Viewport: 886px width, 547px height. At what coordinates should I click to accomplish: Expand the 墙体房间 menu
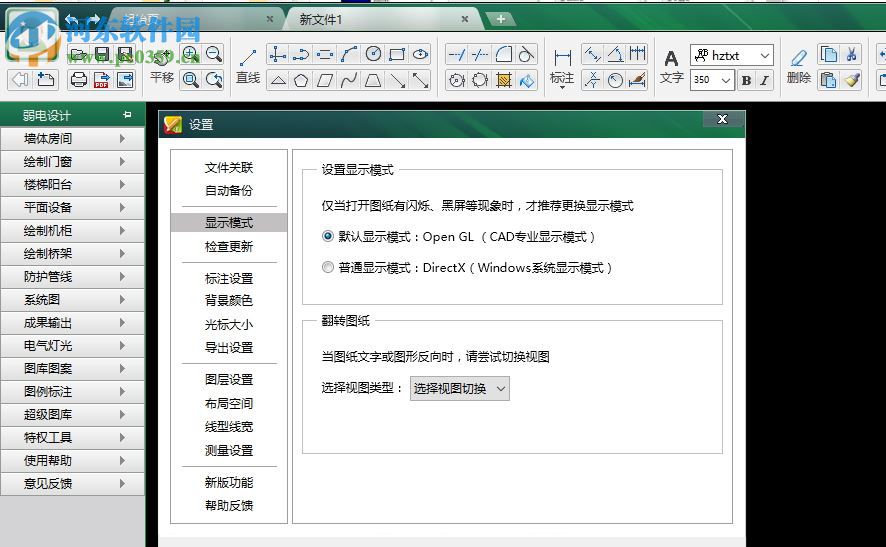click(72, 138)
